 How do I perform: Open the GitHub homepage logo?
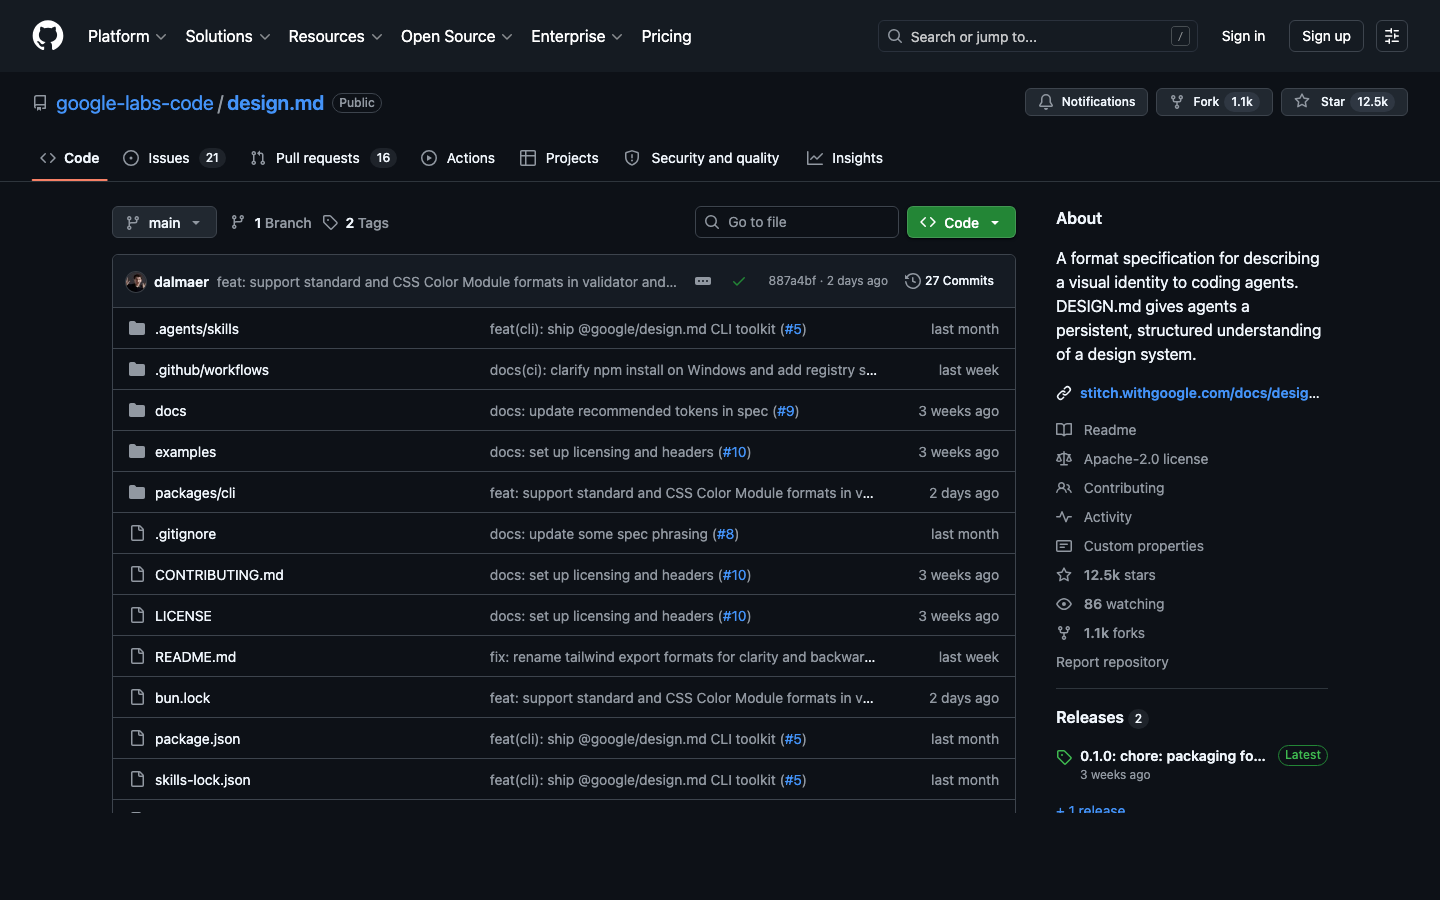48,36
